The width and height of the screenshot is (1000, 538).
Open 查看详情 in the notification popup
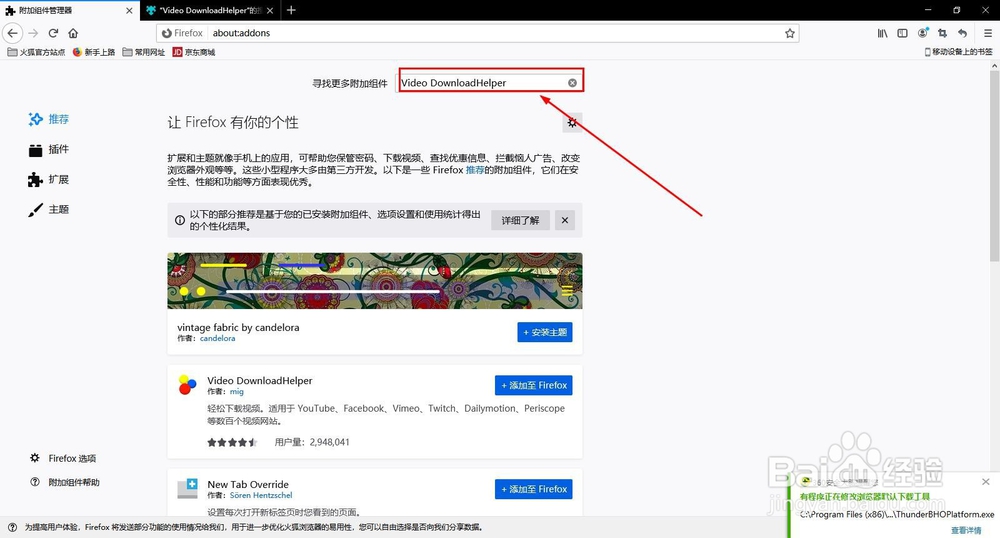pyautogui.click(x=966, y=530)
